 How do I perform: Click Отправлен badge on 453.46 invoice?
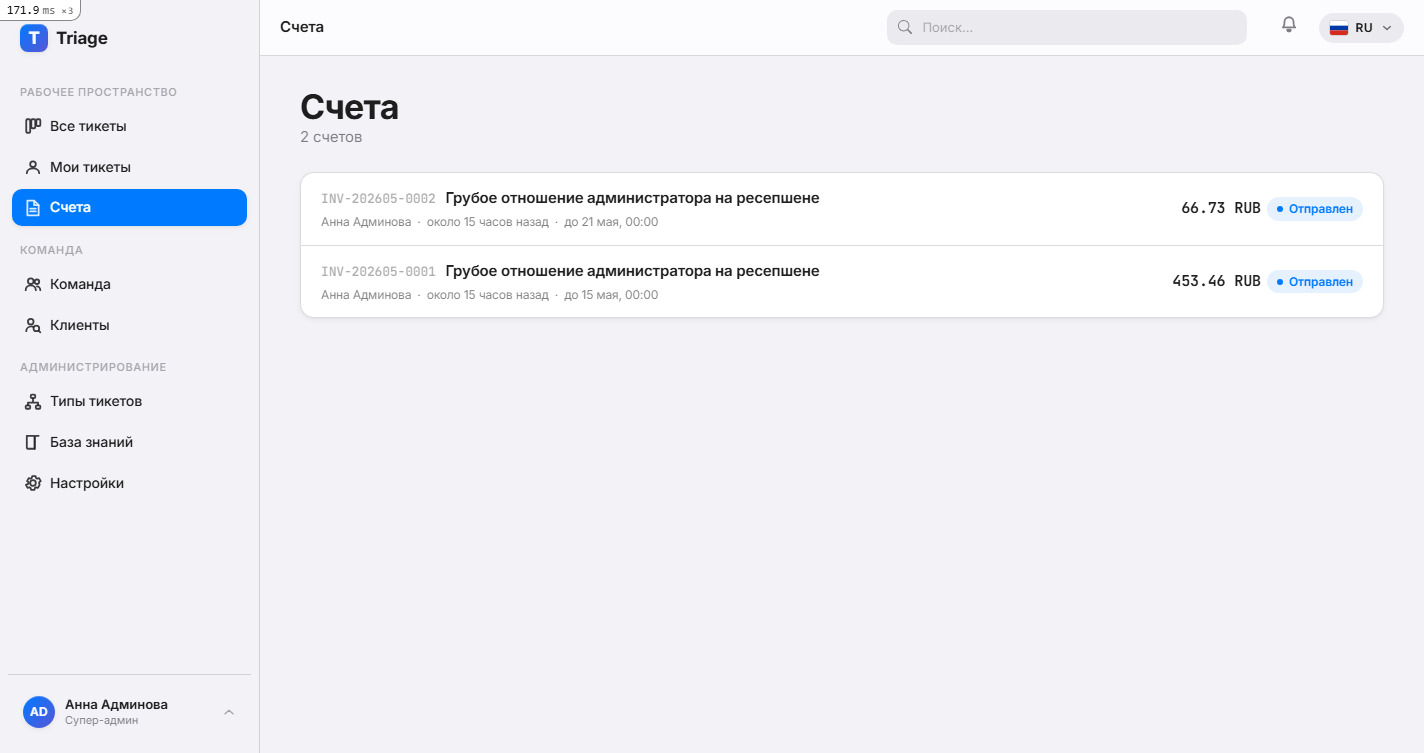point(1315,282)
